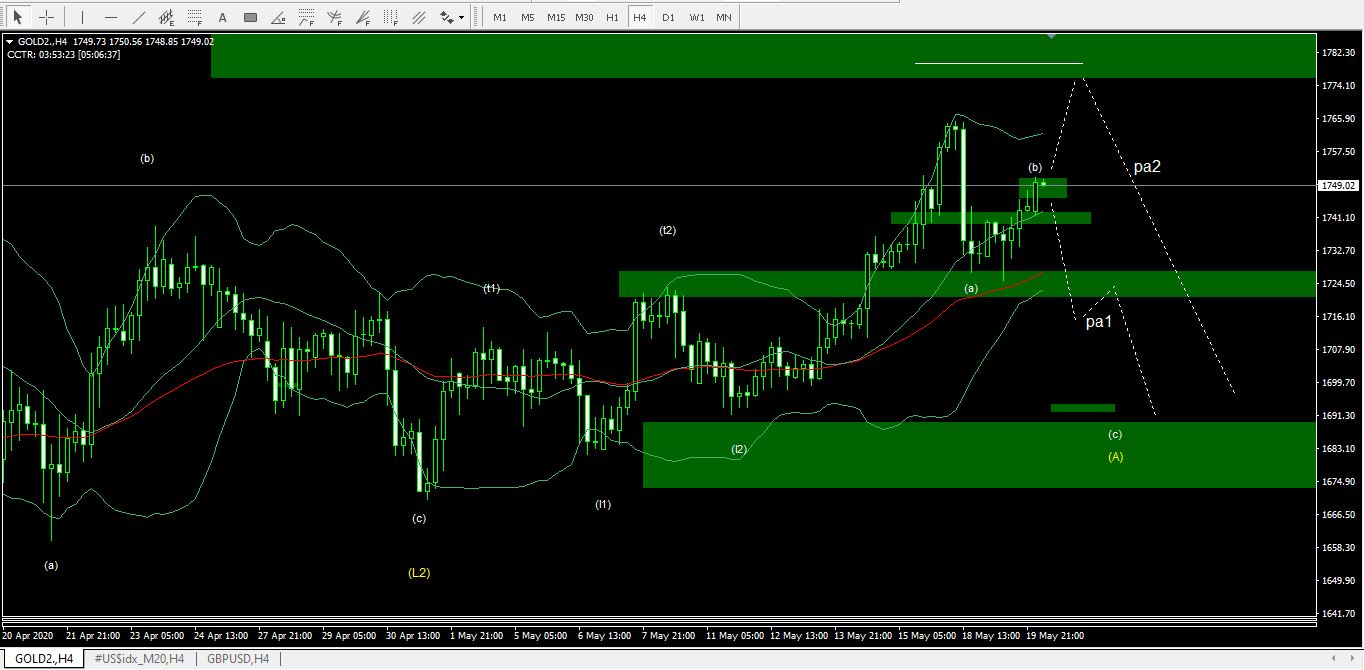Click the 'pa1' text label

pyautogui.click(x=1099, y=322)
